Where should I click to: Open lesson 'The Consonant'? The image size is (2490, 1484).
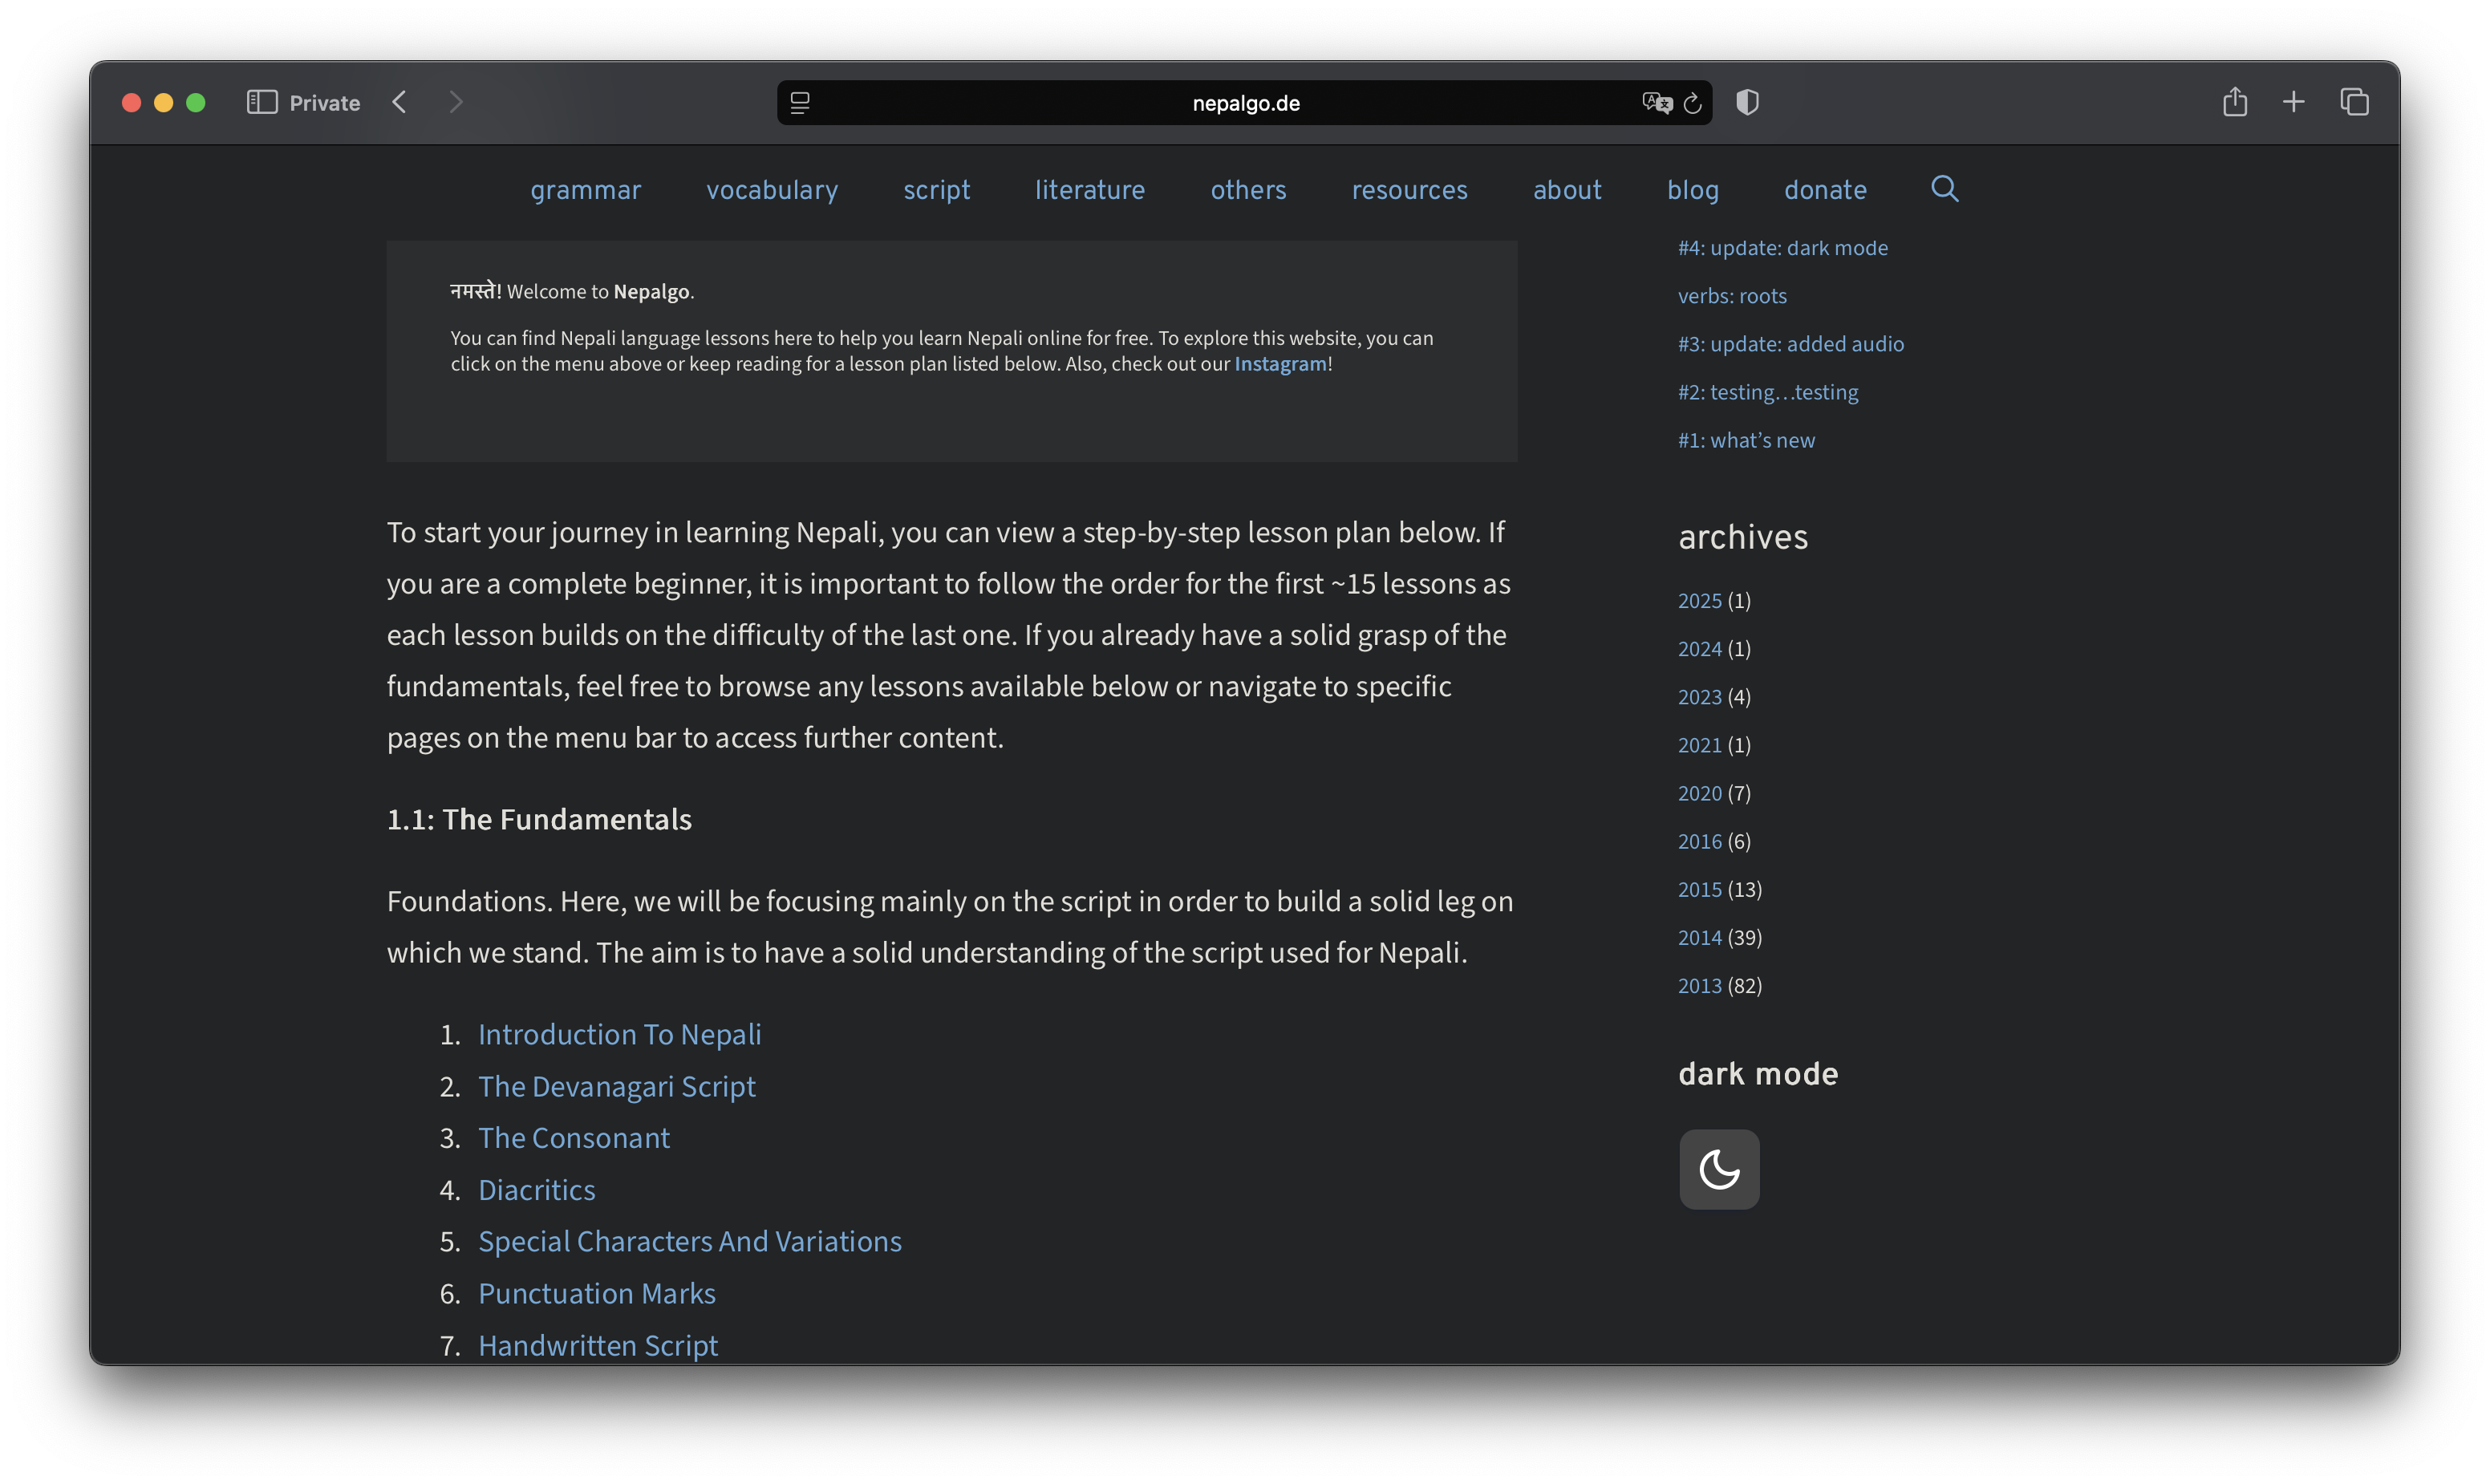coord(574,1138)
